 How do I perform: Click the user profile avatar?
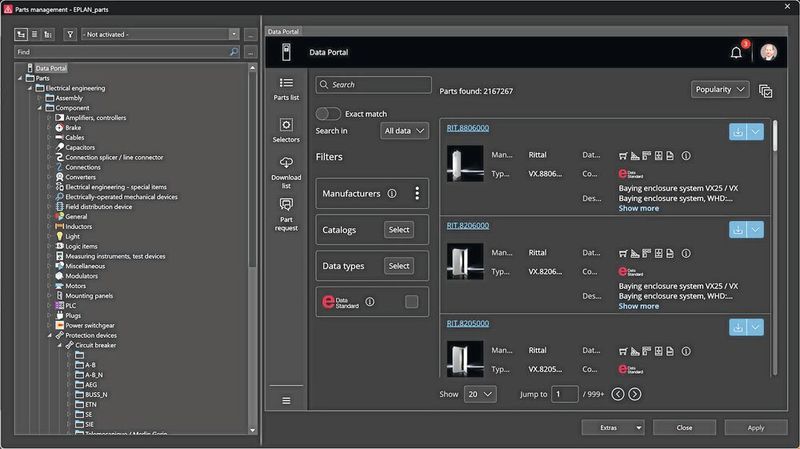pos(768,52)
